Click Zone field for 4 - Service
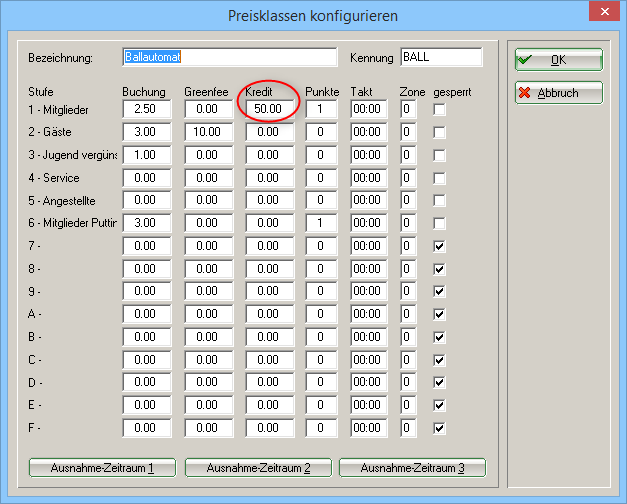The height and width of the screenshot is (504, 627). pyautogui.click(x=408, y=178)
